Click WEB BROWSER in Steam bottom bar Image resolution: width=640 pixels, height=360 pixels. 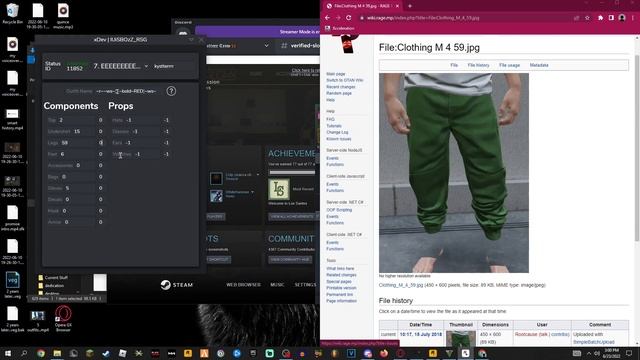tap(243, 284)
